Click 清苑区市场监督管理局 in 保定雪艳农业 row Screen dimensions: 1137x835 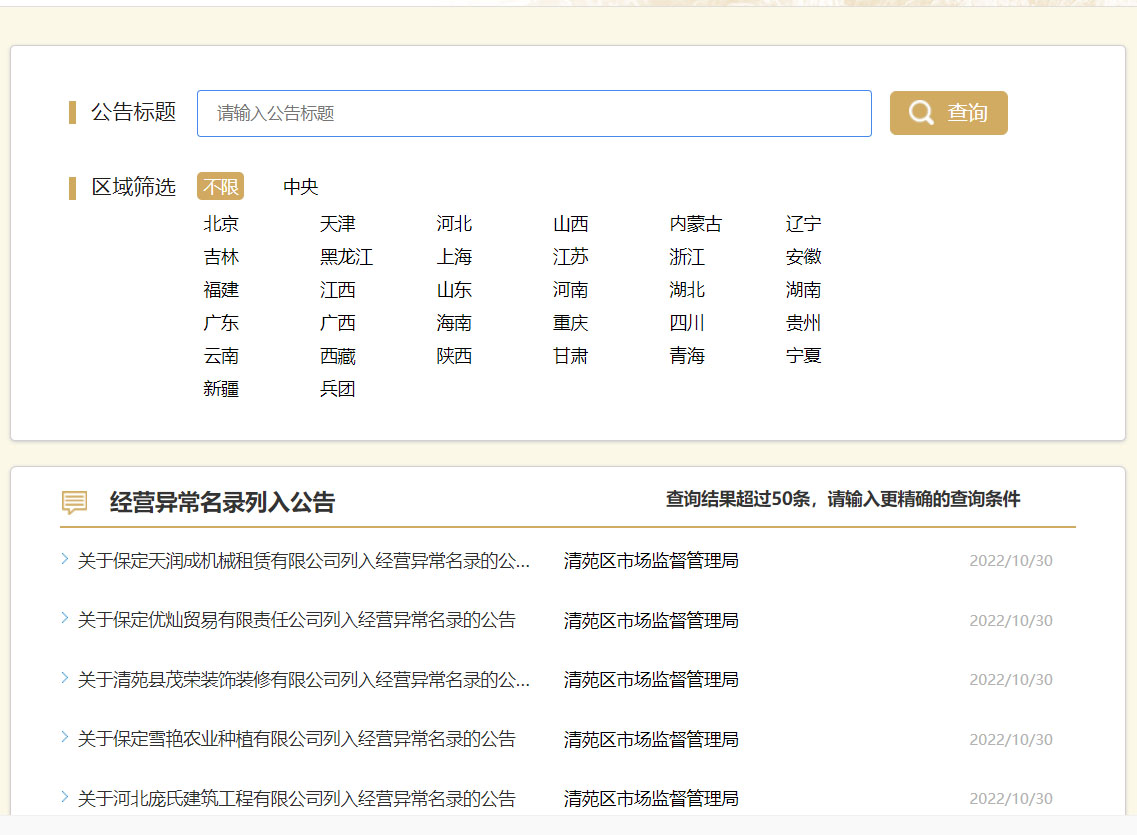(x=651, y=739)
